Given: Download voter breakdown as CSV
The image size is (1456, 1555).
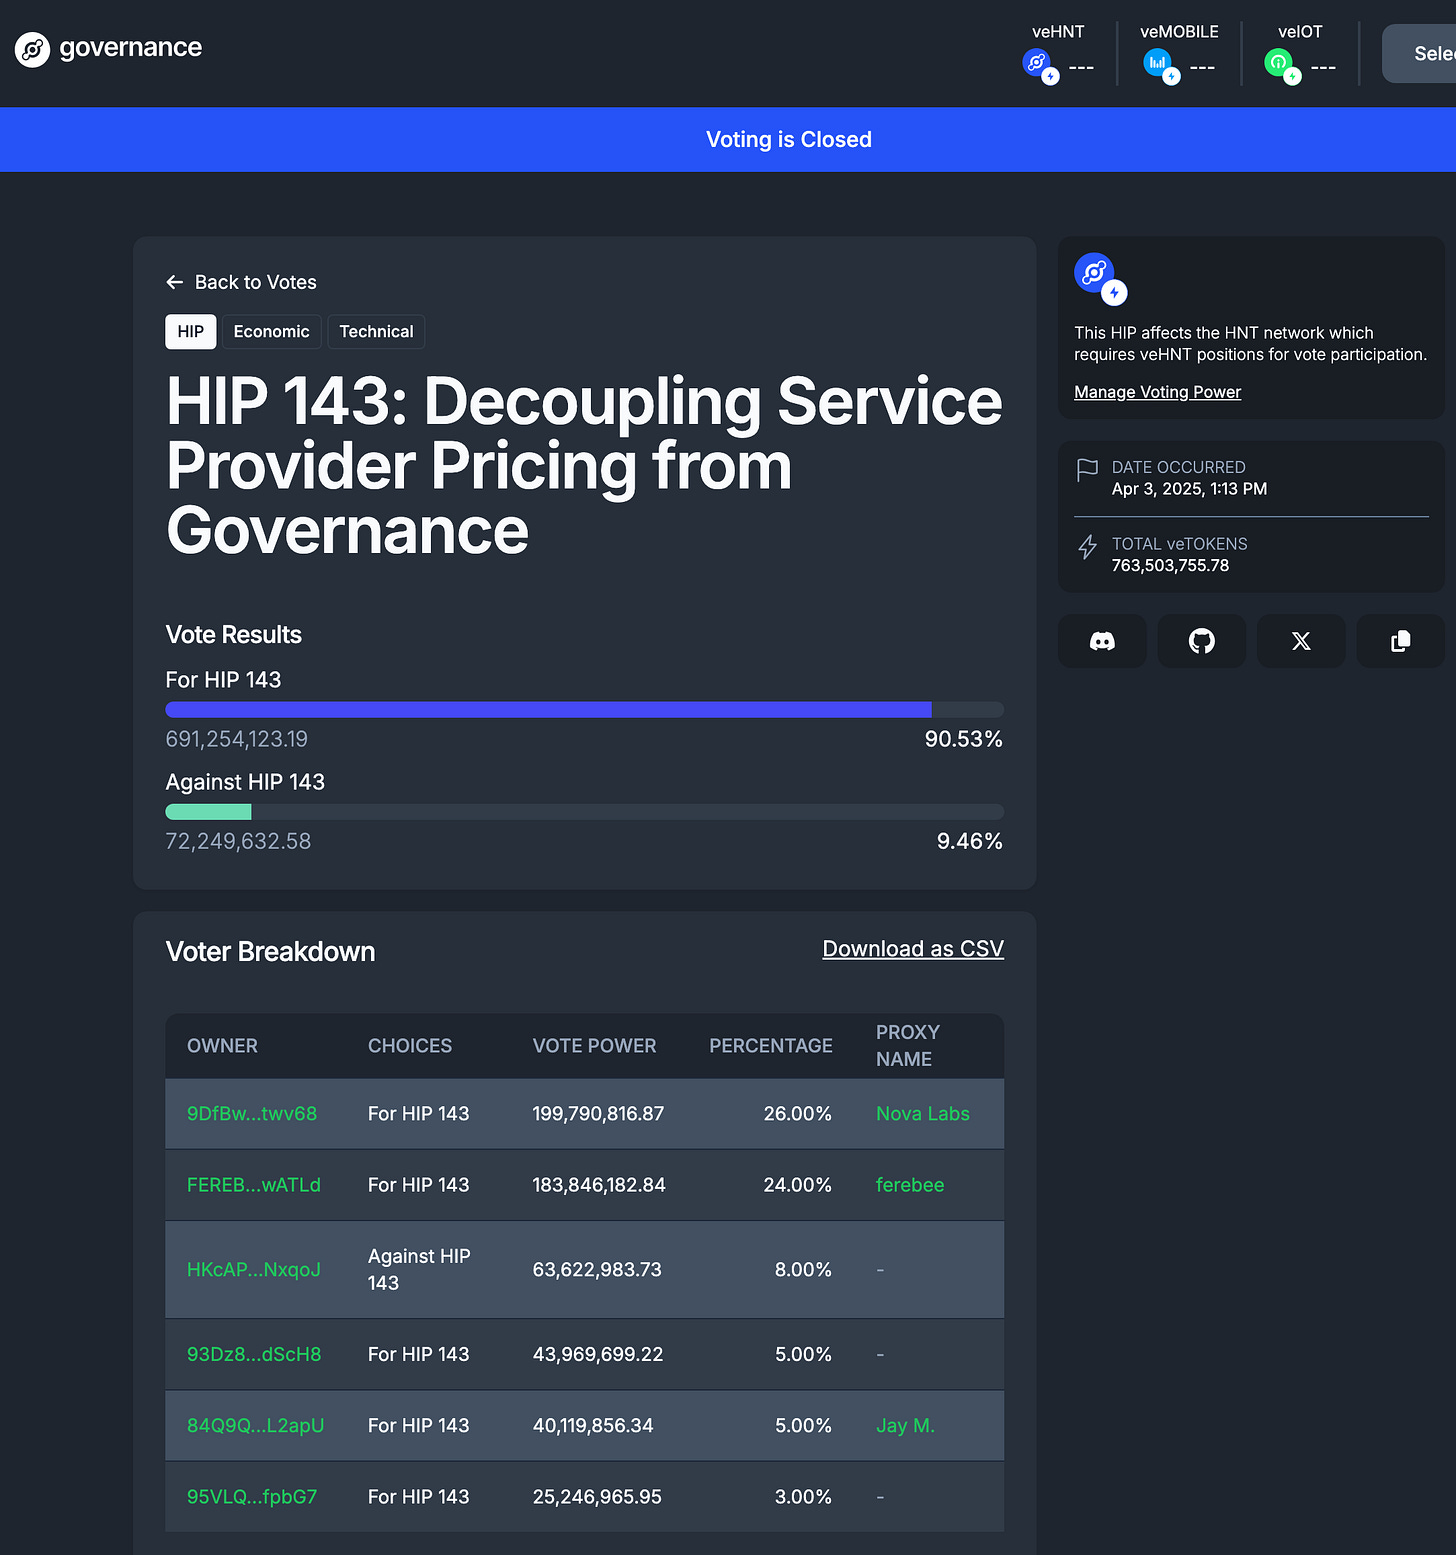Looking at the screenshot, I should (913, 949).
